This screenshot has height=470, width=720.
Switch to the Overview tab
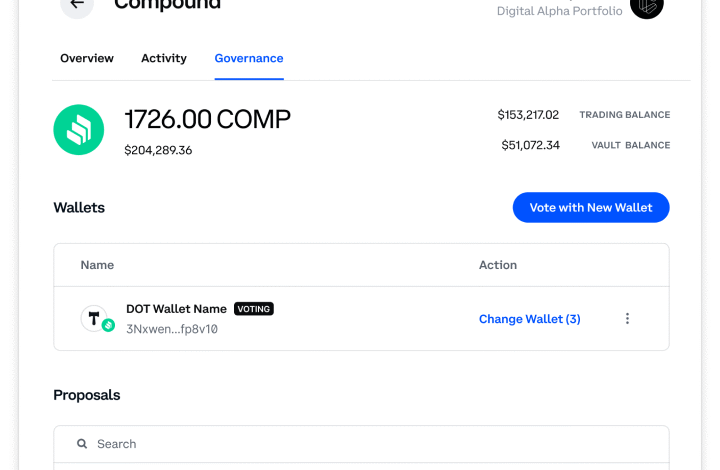87,58
